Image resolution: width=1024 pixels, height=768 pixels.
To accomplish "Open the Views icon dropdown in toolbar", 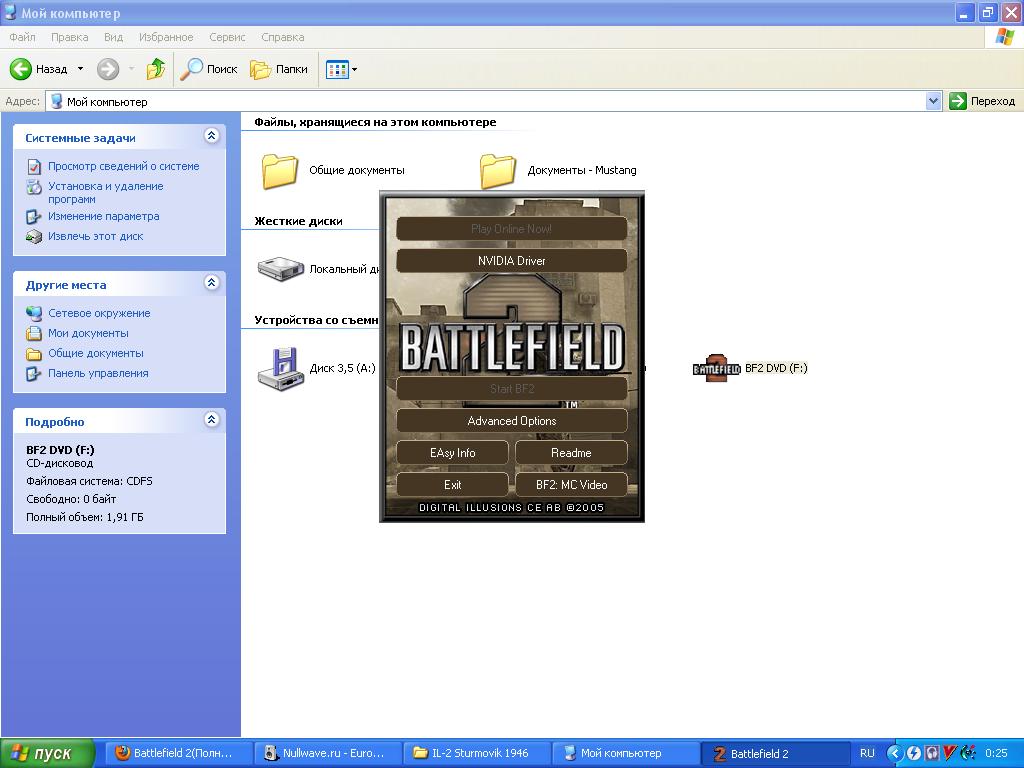I will [342, 69].
